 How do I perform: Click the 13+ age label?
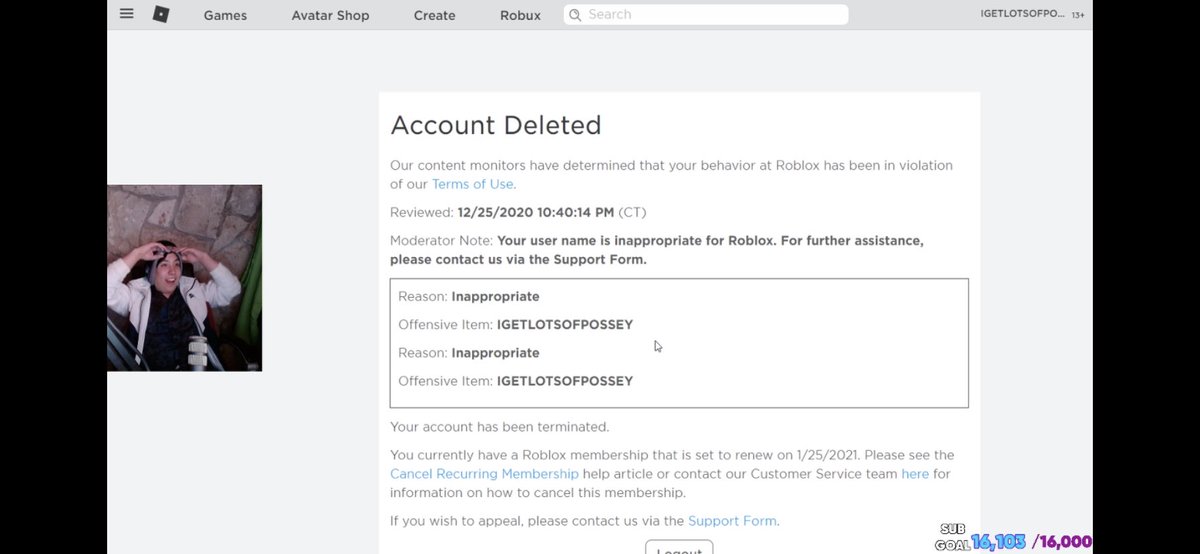click(1078, 15)
